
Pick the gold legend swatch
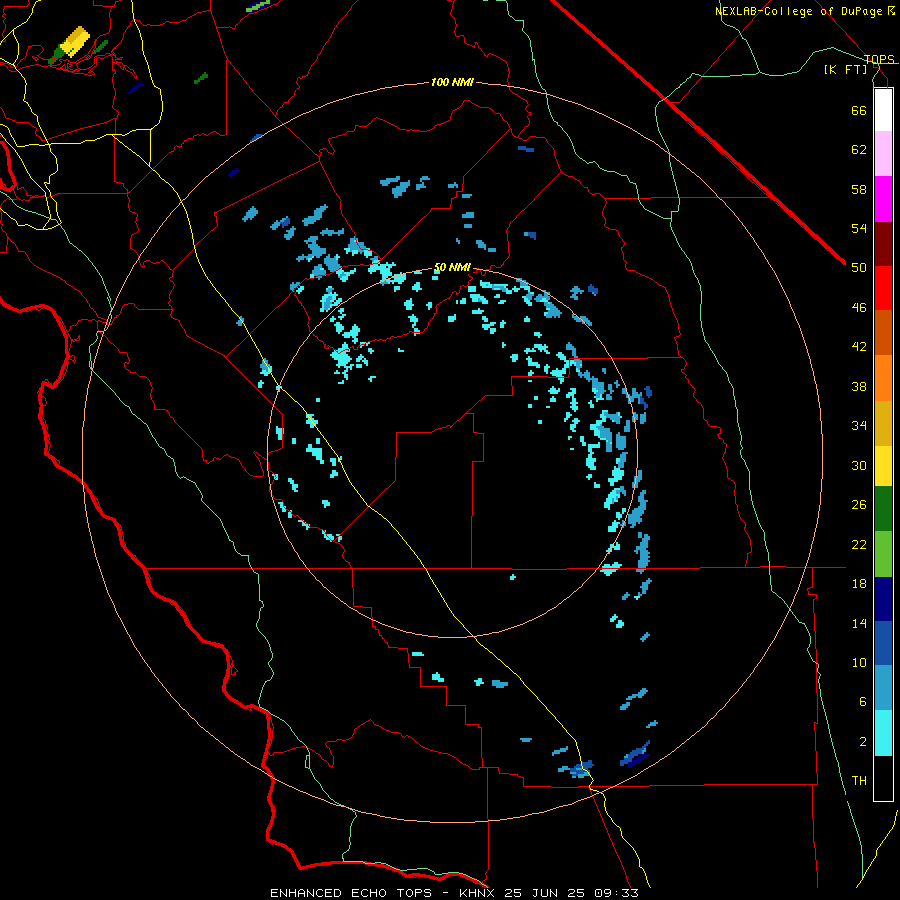[883, 423]
